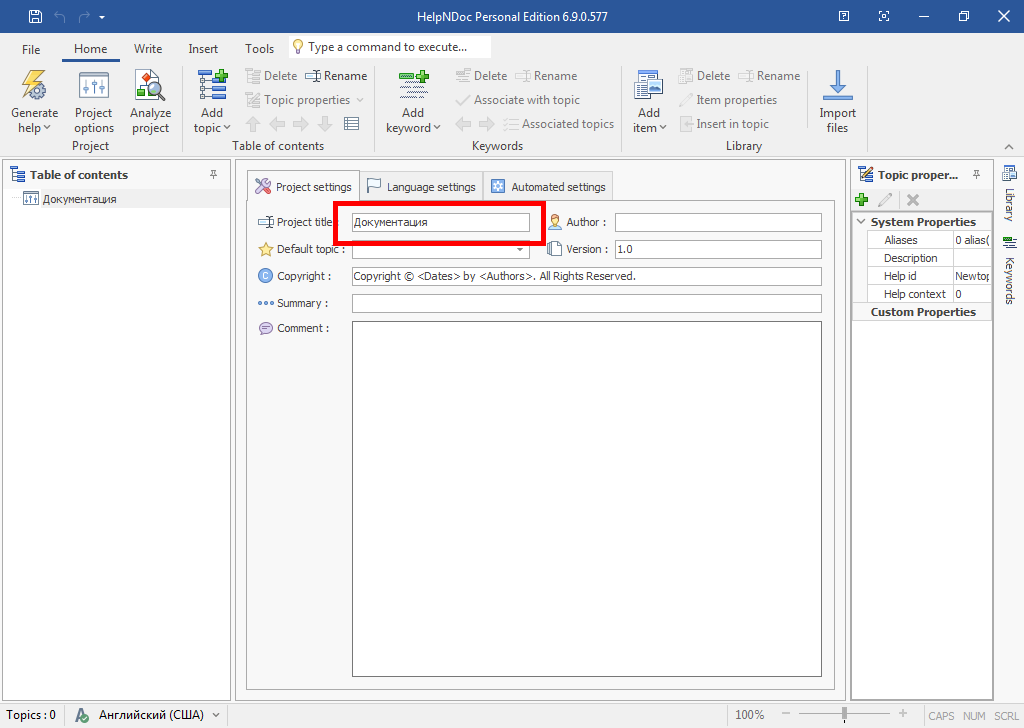Click keyword move left arrow
The image size is (1024, 728).
coord(463,123)
